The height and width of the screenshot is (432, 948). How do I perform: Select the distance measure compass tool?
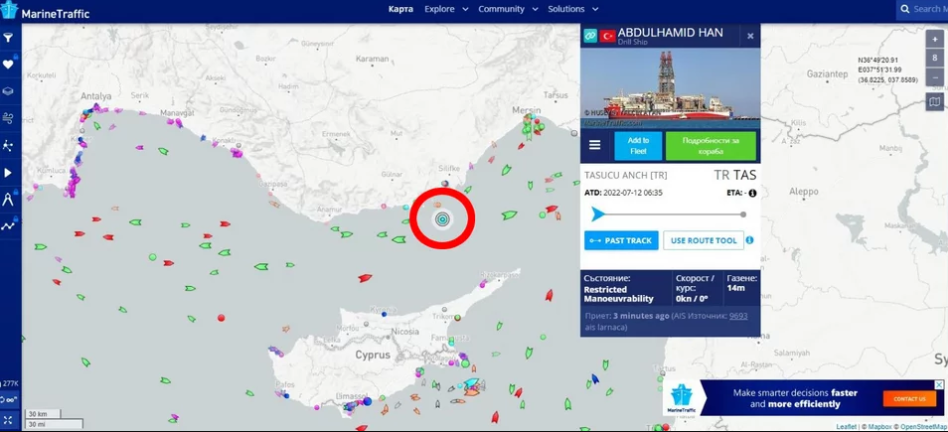pyautogui.click(x=9, y=200)
